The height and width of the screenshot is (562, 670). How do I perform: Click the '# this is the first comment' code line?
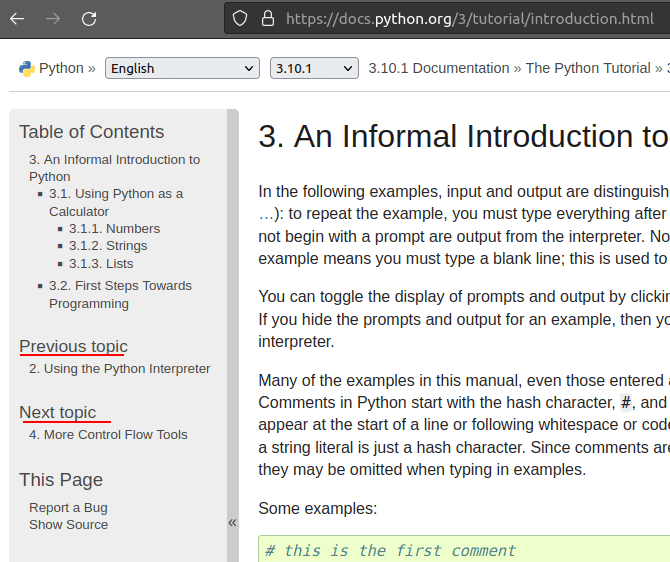coord(390,550)
